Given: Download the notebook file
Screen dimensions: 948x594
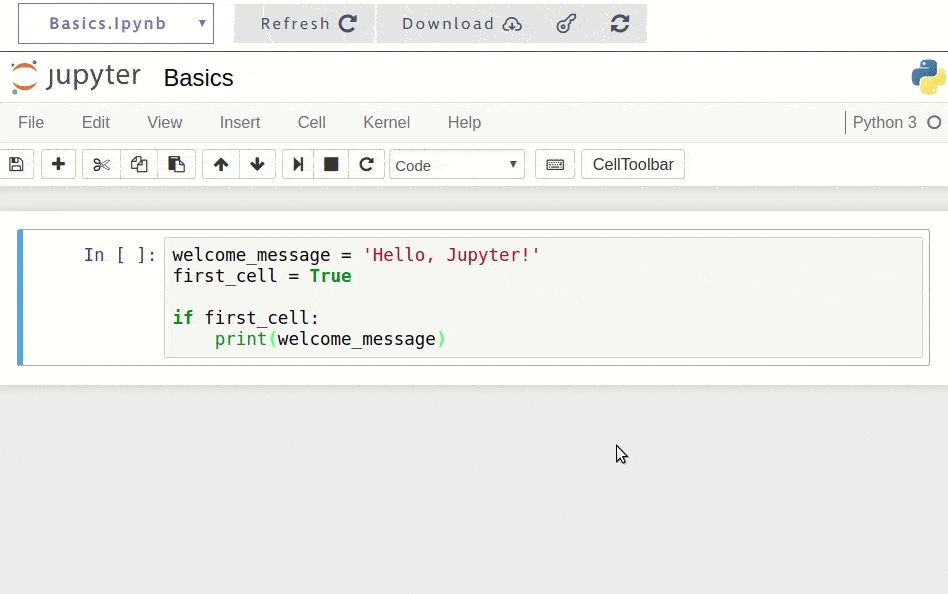Looking at the screenshot, I should point(461,23).
